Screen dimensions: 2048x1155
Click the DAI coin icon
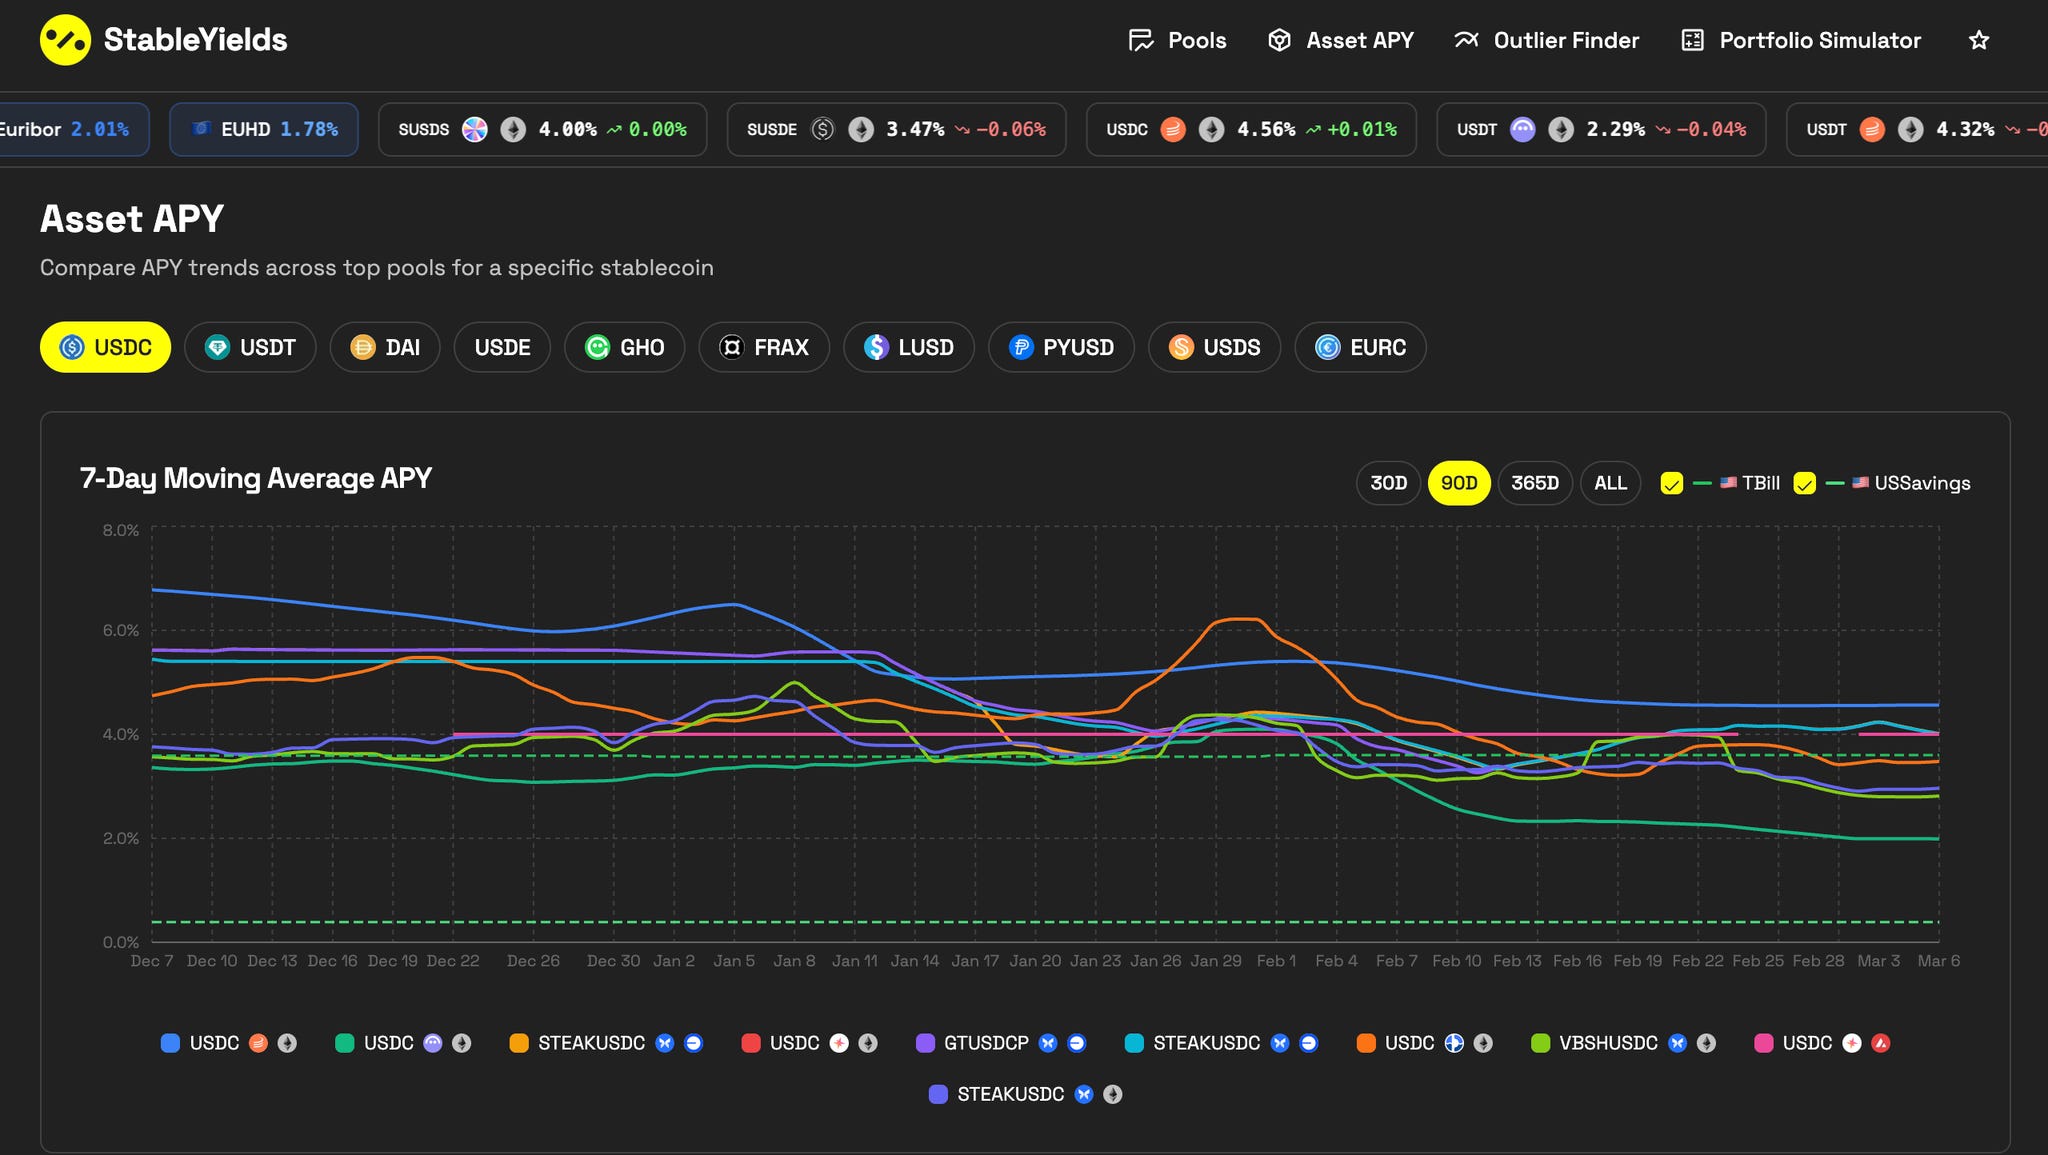pyautogui.click(x=362, y=347)
